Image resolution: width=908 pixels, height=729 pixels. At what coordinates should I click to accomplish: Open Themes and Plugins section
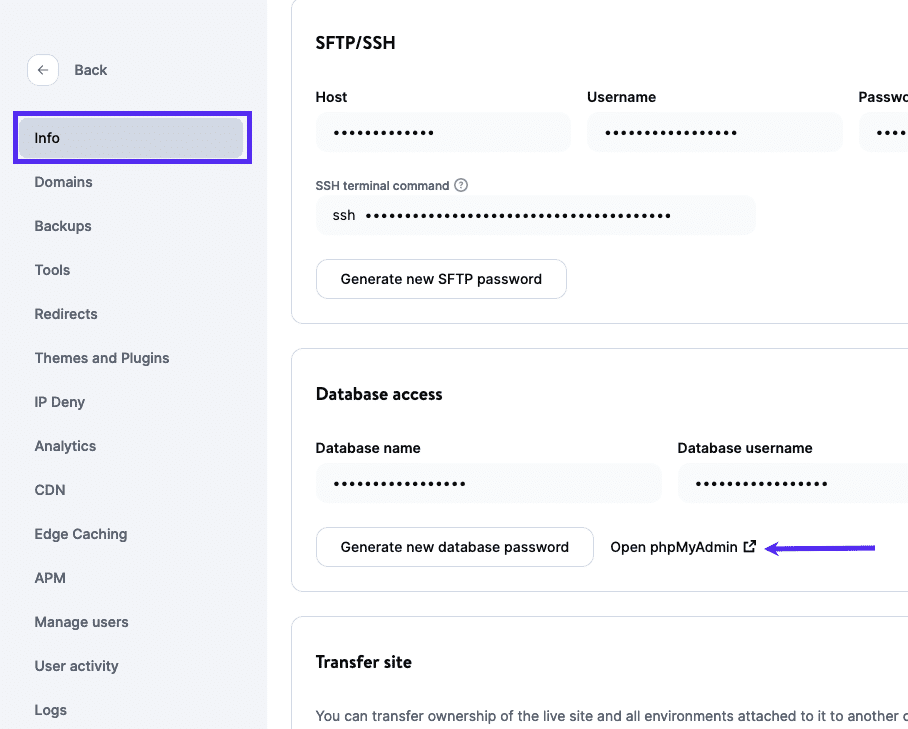(x=102, y=358)
